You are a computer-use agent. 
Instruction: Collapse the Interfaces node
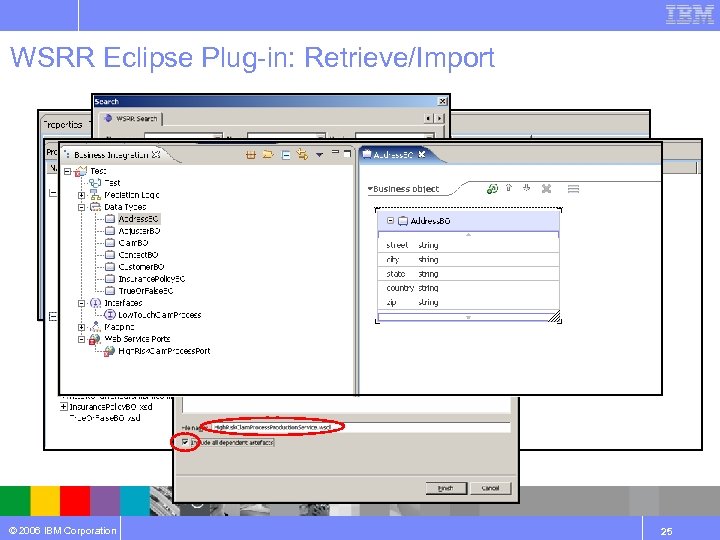[81, 303]
